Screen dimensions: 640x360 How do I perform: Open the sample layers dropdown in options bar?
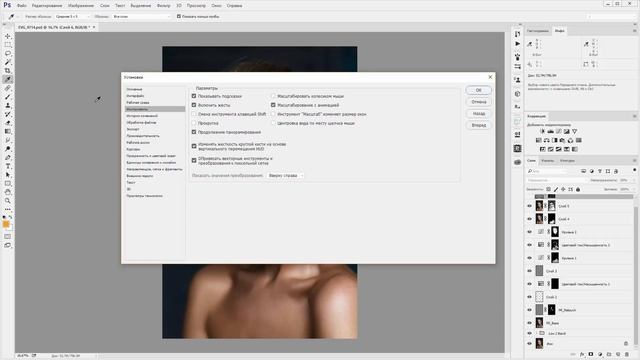142,16
